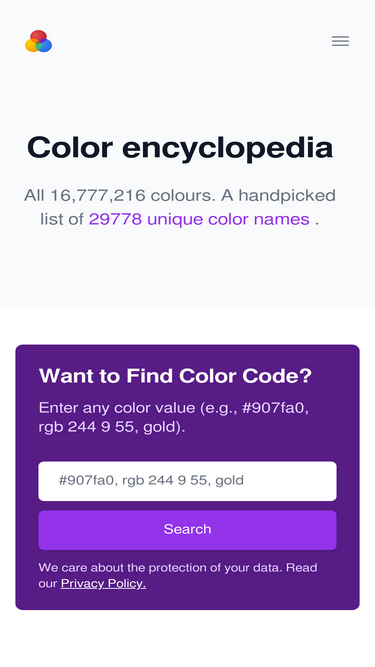Click the light gray hero section background

coord(188,272)
